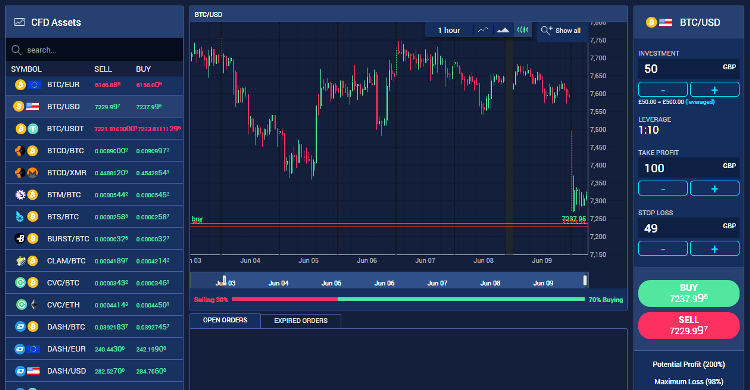The width and height of the screenshot is (750, 390).
Task: Click the Bitcoin icon beside BTC/USD header
Action: 651,22
